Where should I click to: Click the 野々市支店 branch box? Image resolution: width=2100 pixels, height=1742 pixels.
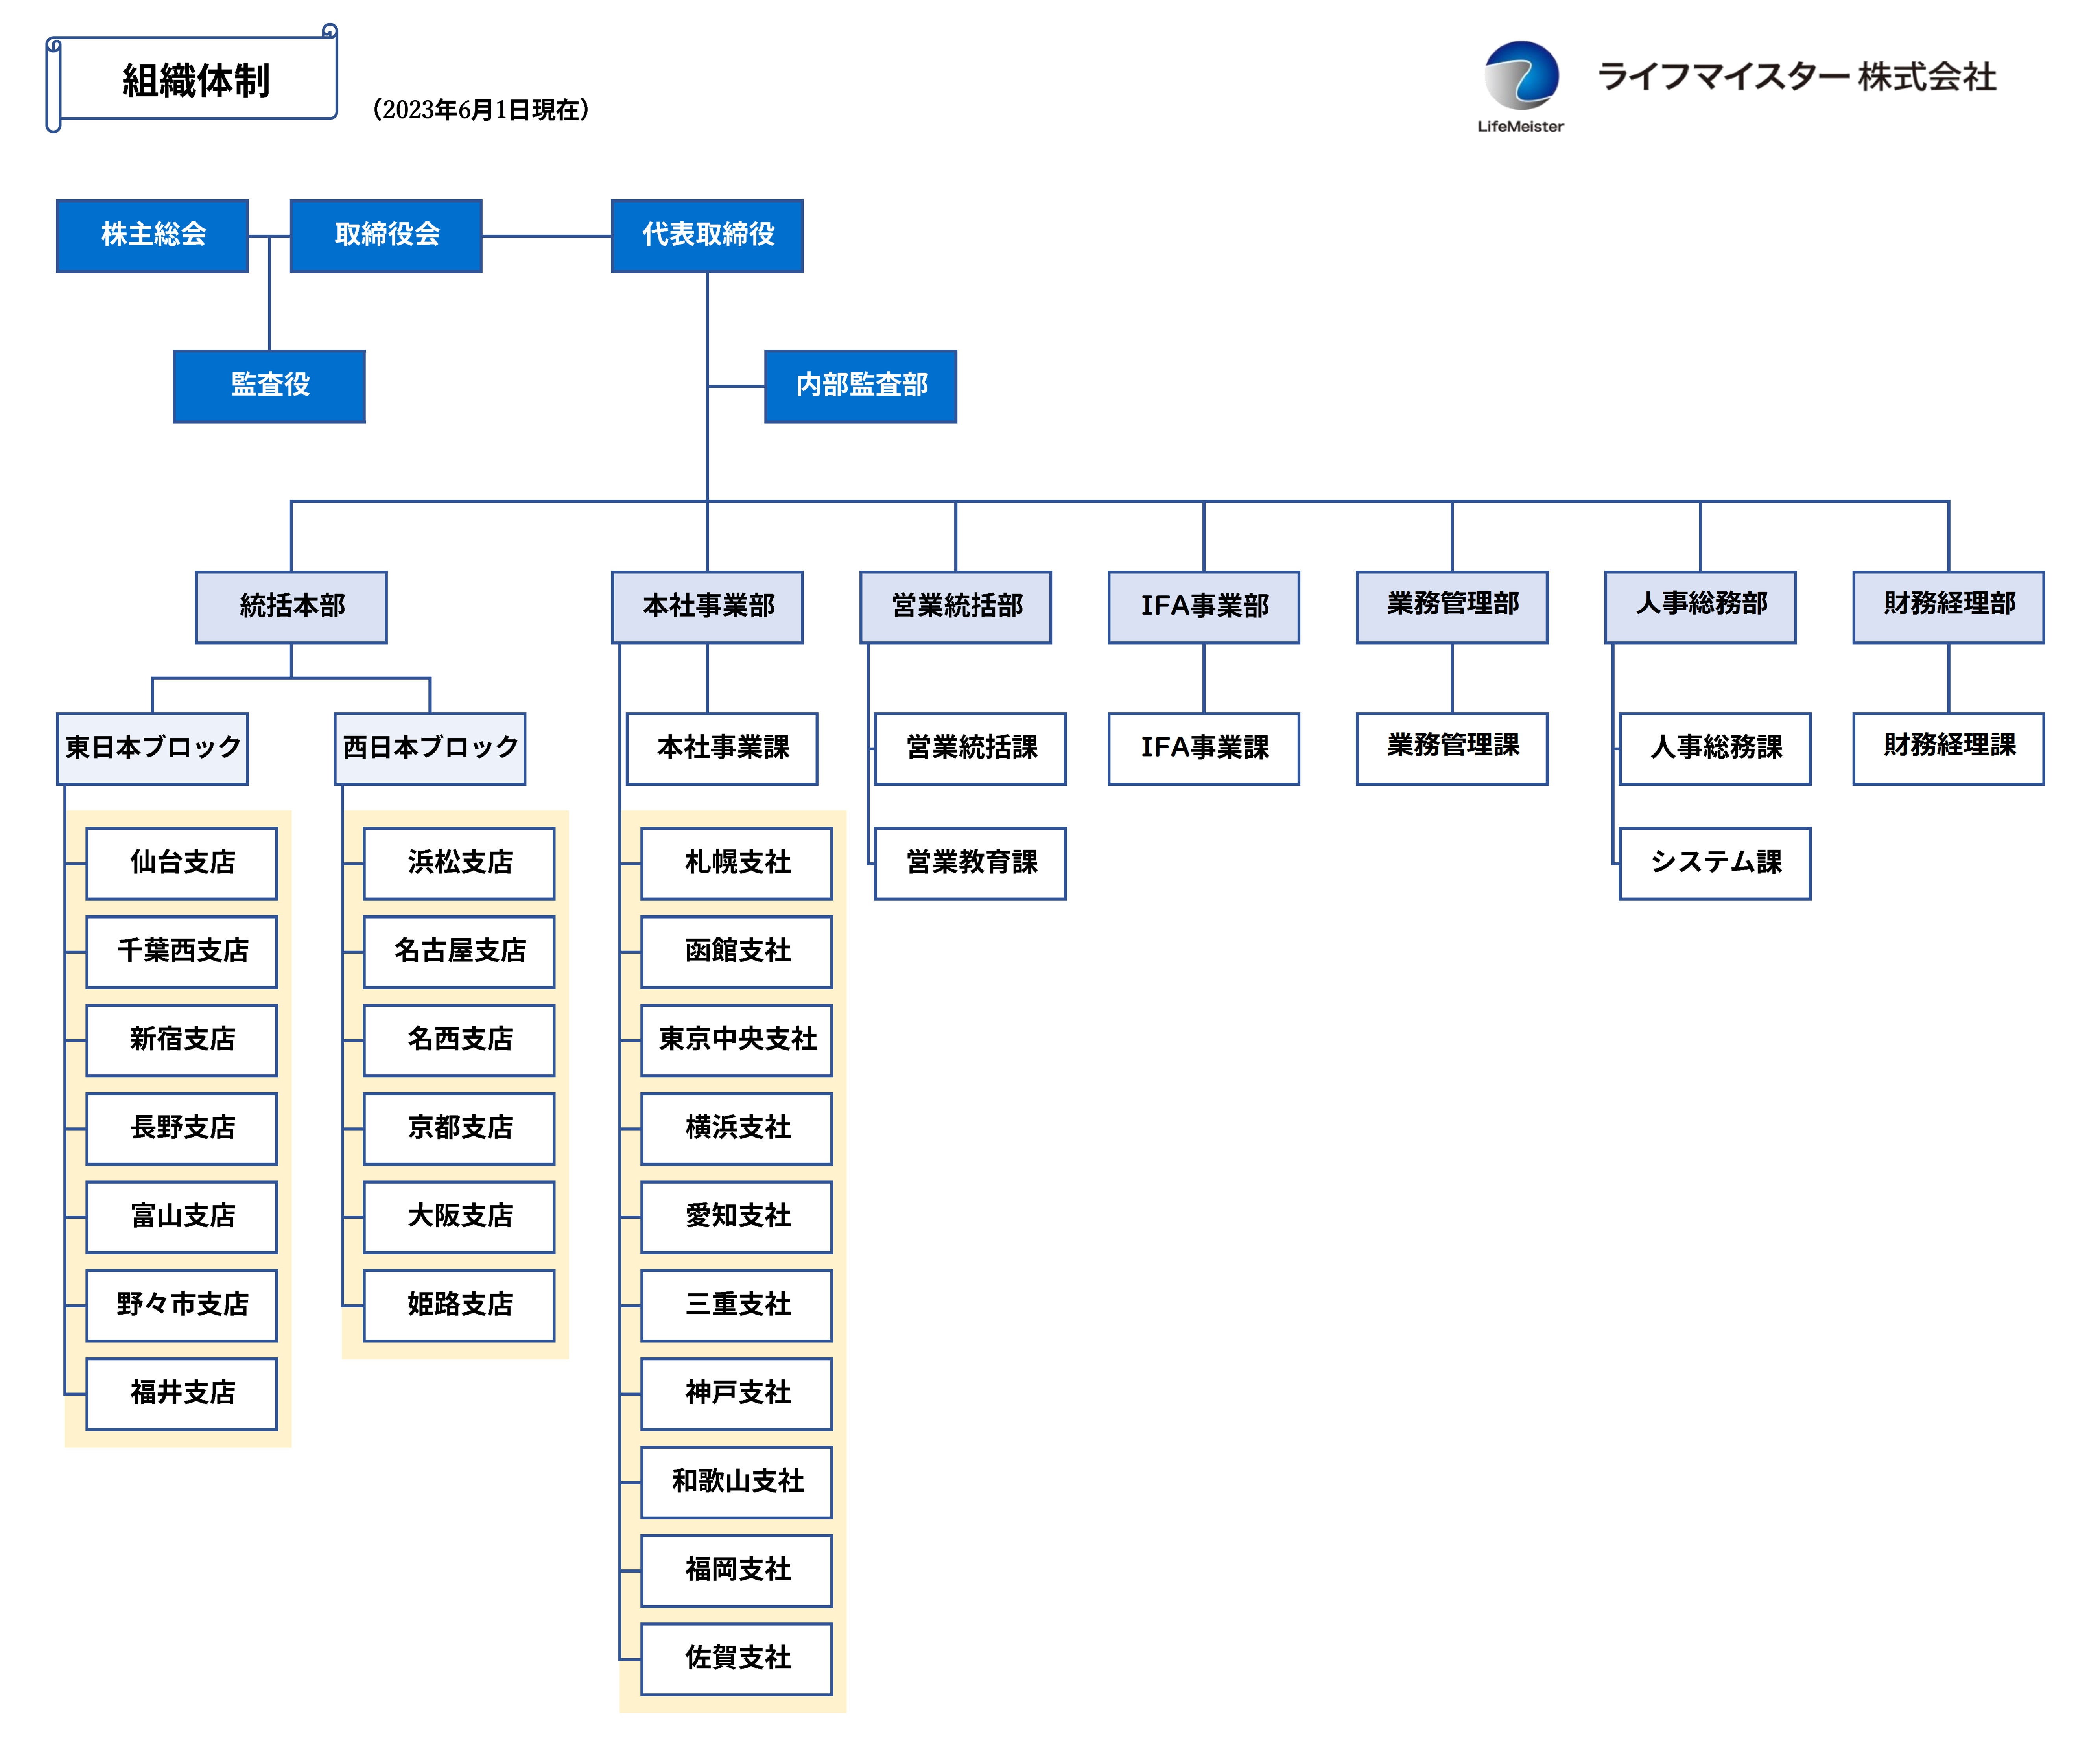pyautogui.click(x=182, y=1305)
